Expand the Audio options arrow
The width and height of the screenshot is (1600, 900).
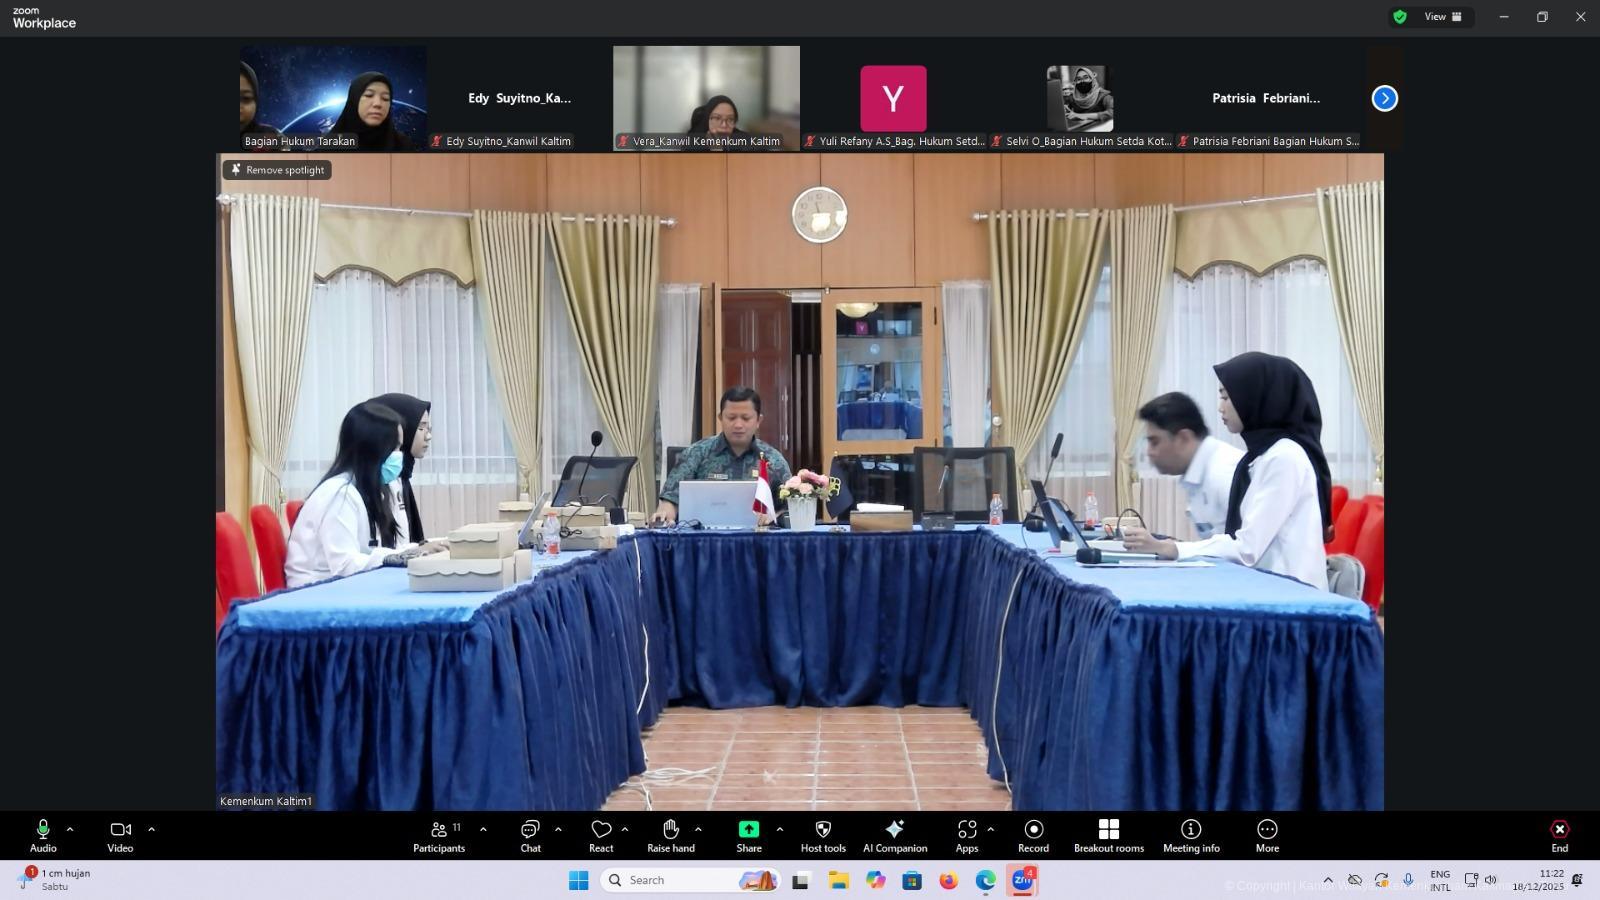click(70, 829)
